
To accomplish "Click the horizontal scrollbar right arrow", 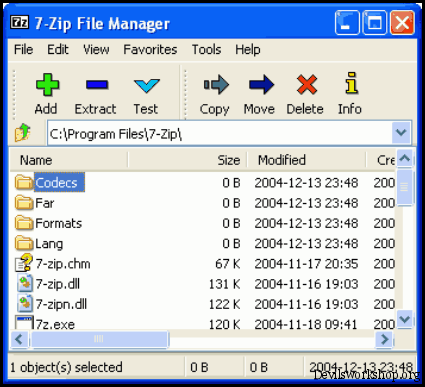I will pyautogui.click(x=384, y=339).
